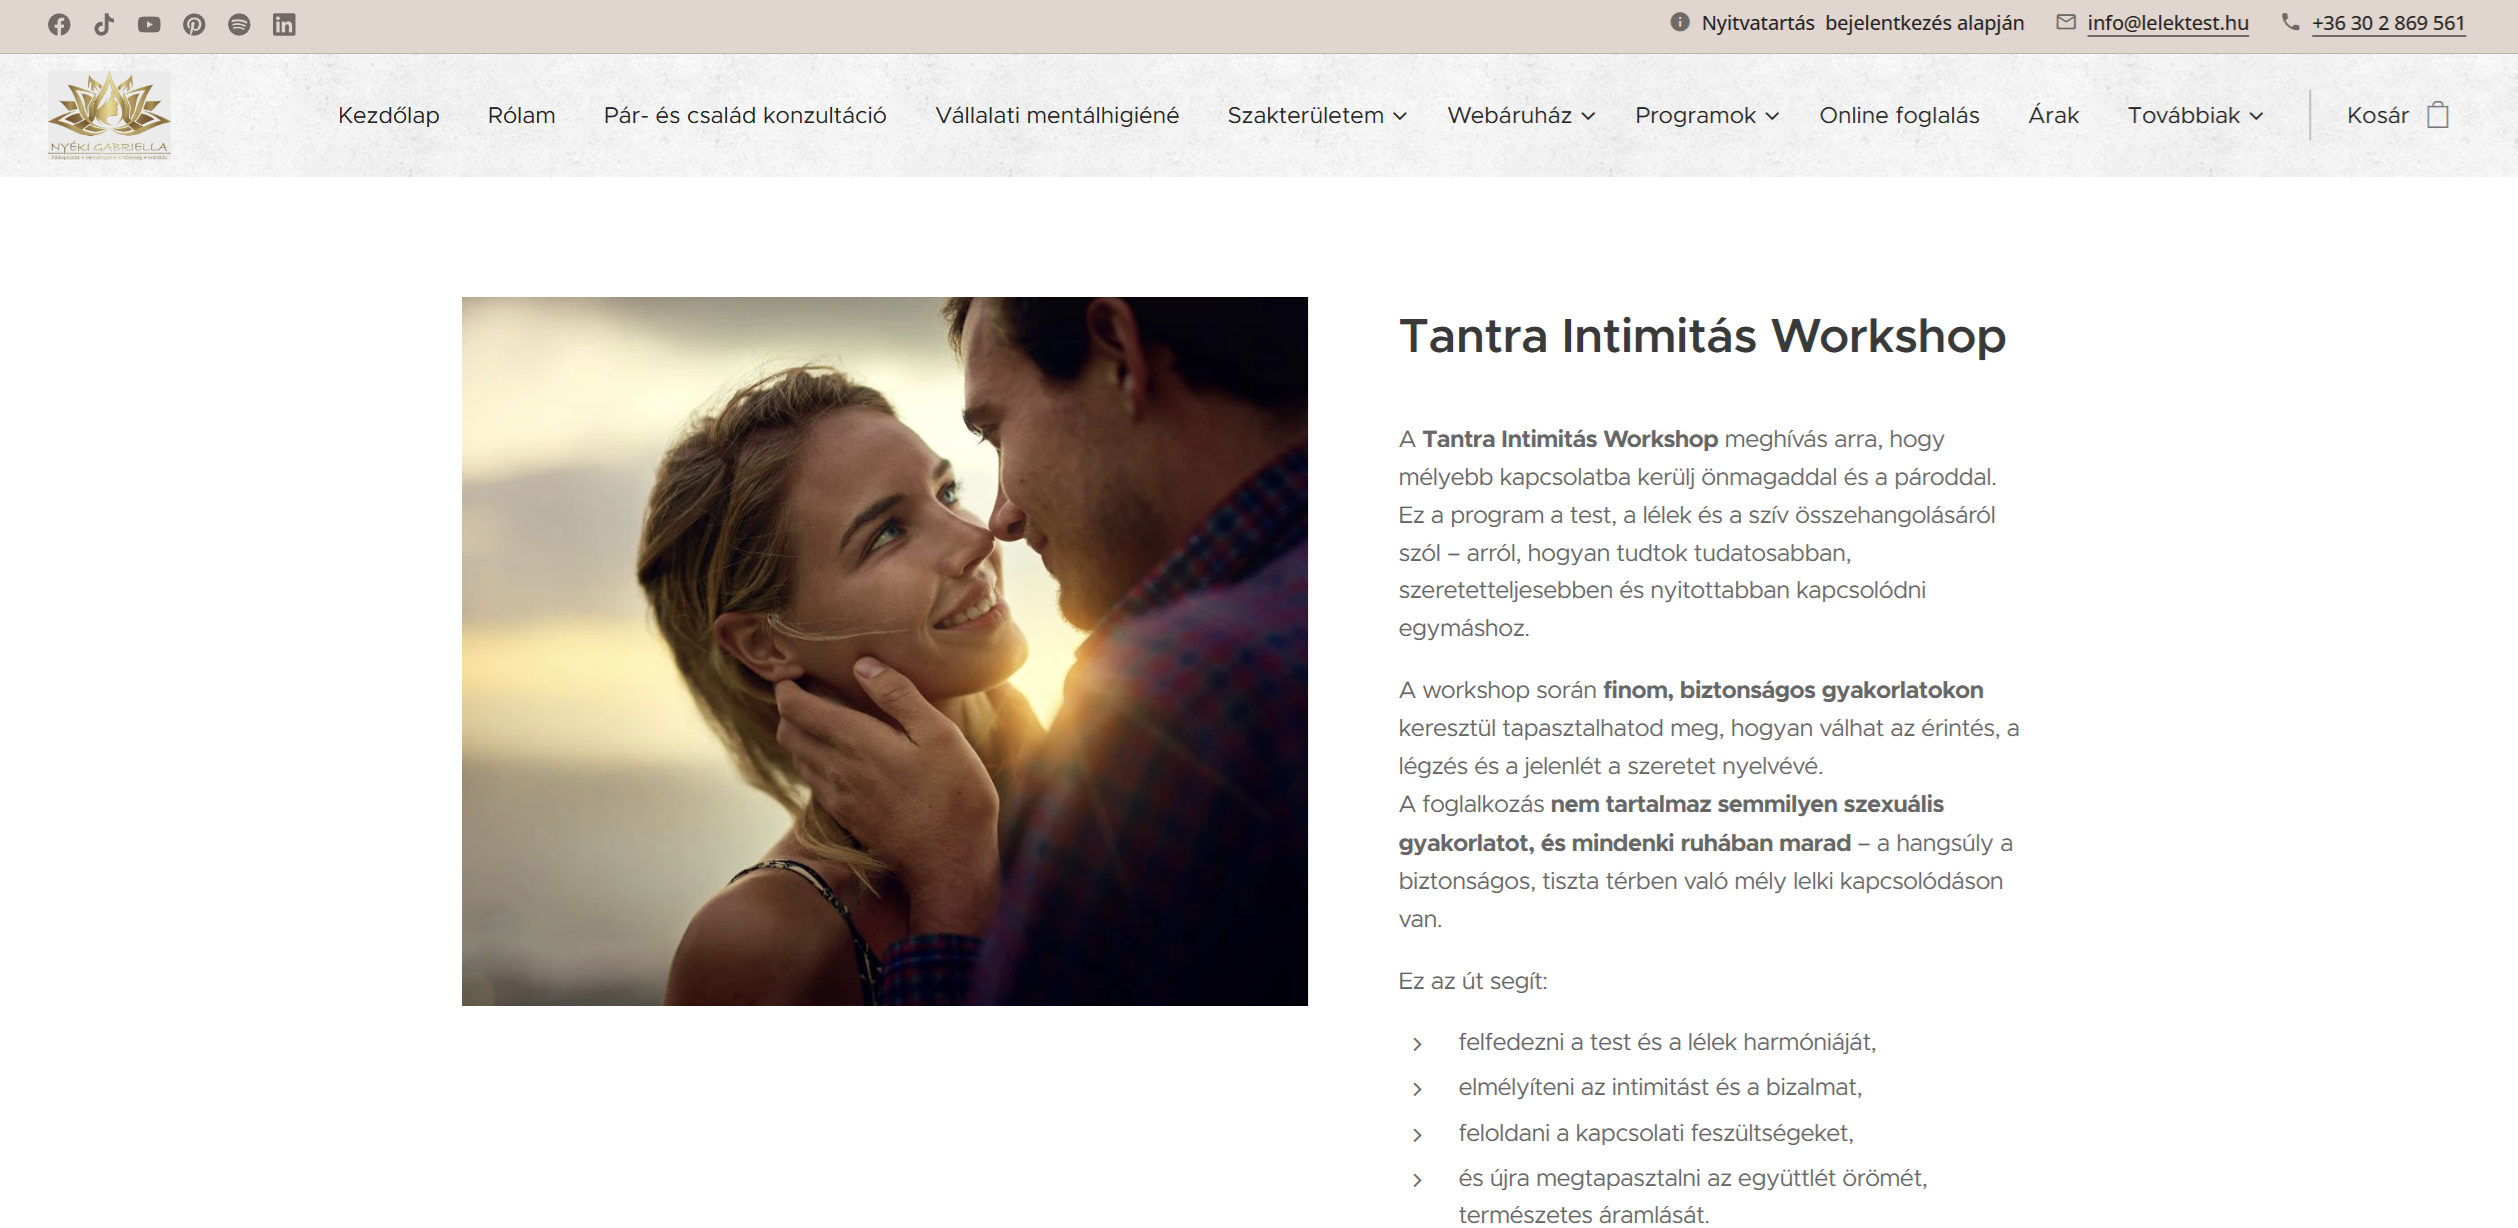Click list item 'elmélyíteni az intimitást és a bizalmat'
Screen dimensions: 2518x1228
click(x=1660, y=1088)
